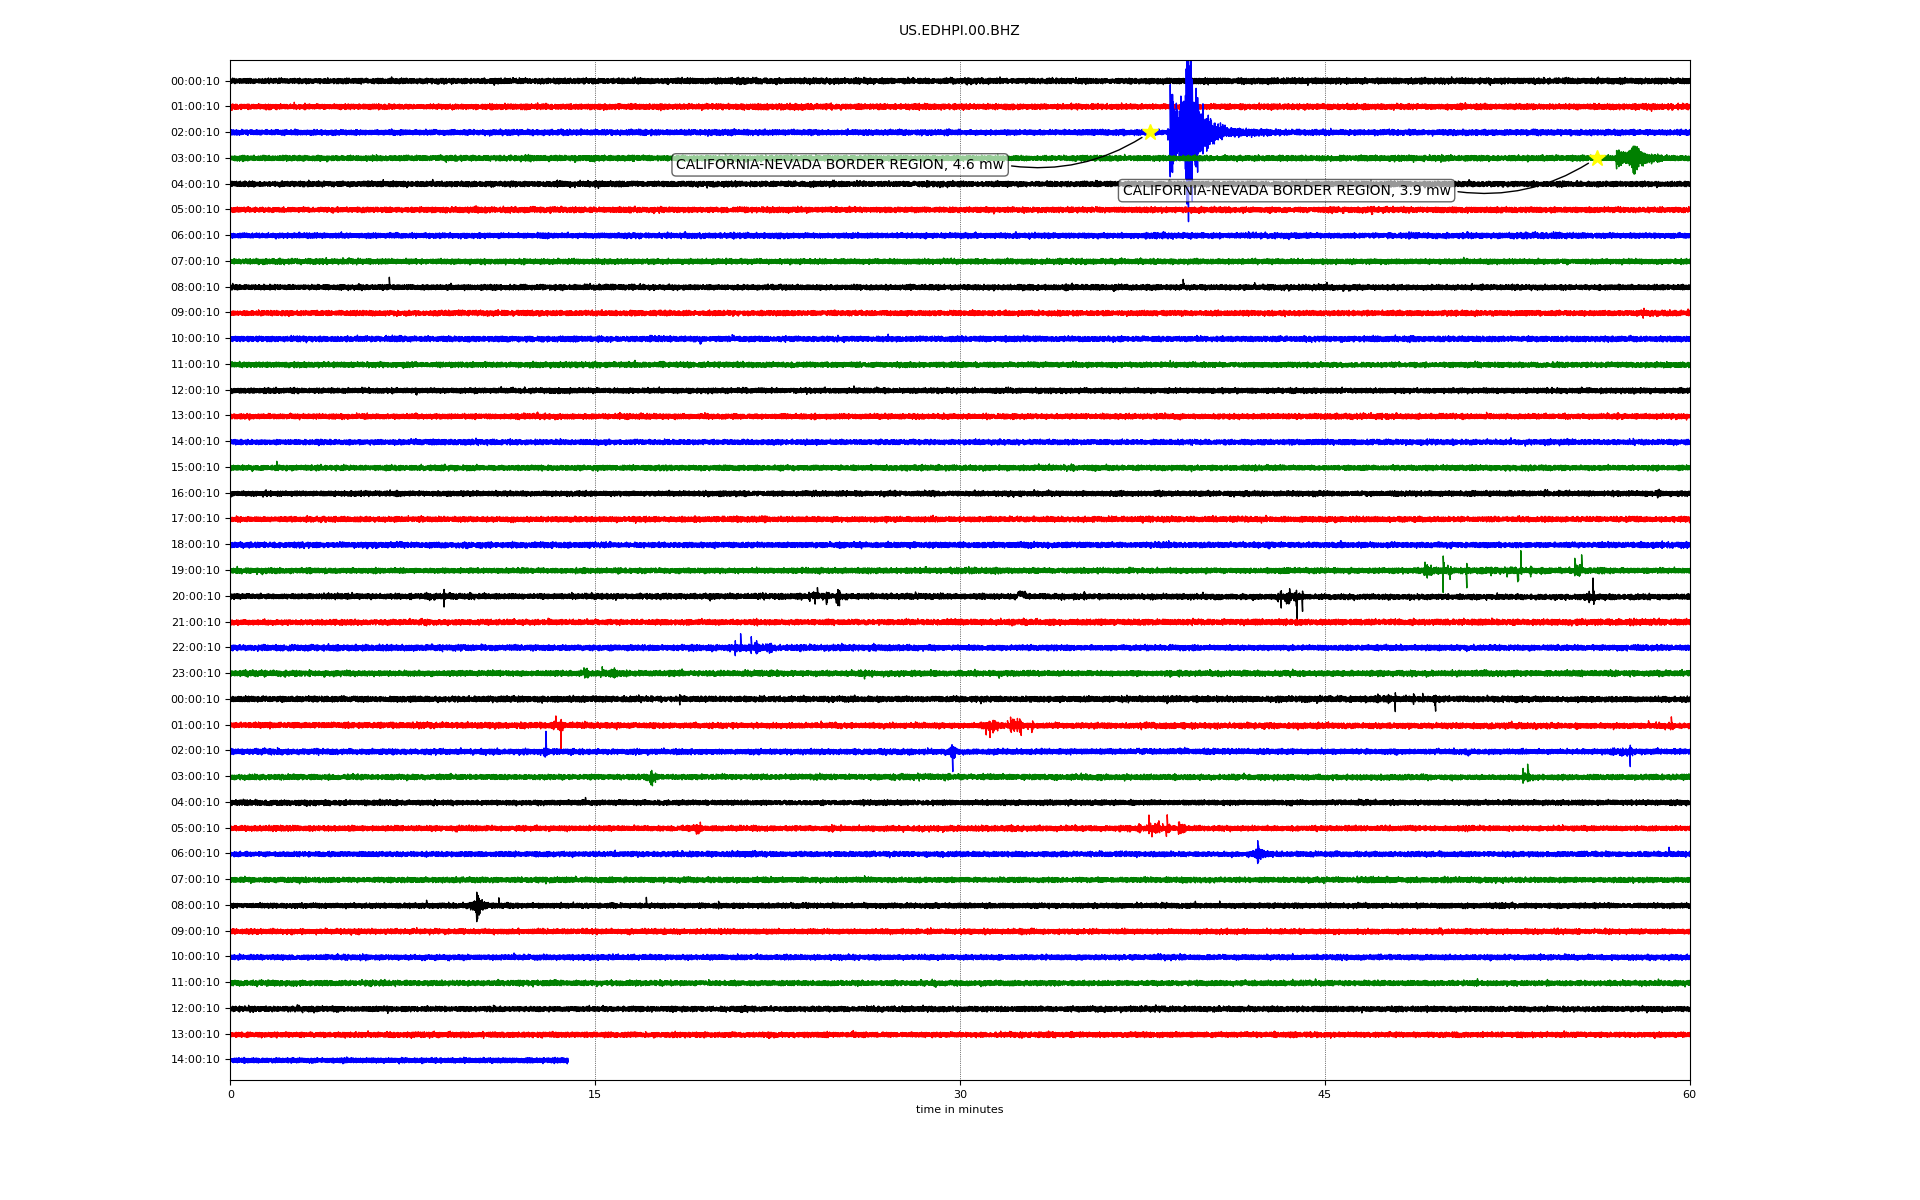Click the 19:00:10 row label
This screenshot has width=1920, height=1200.
point(195,571)
